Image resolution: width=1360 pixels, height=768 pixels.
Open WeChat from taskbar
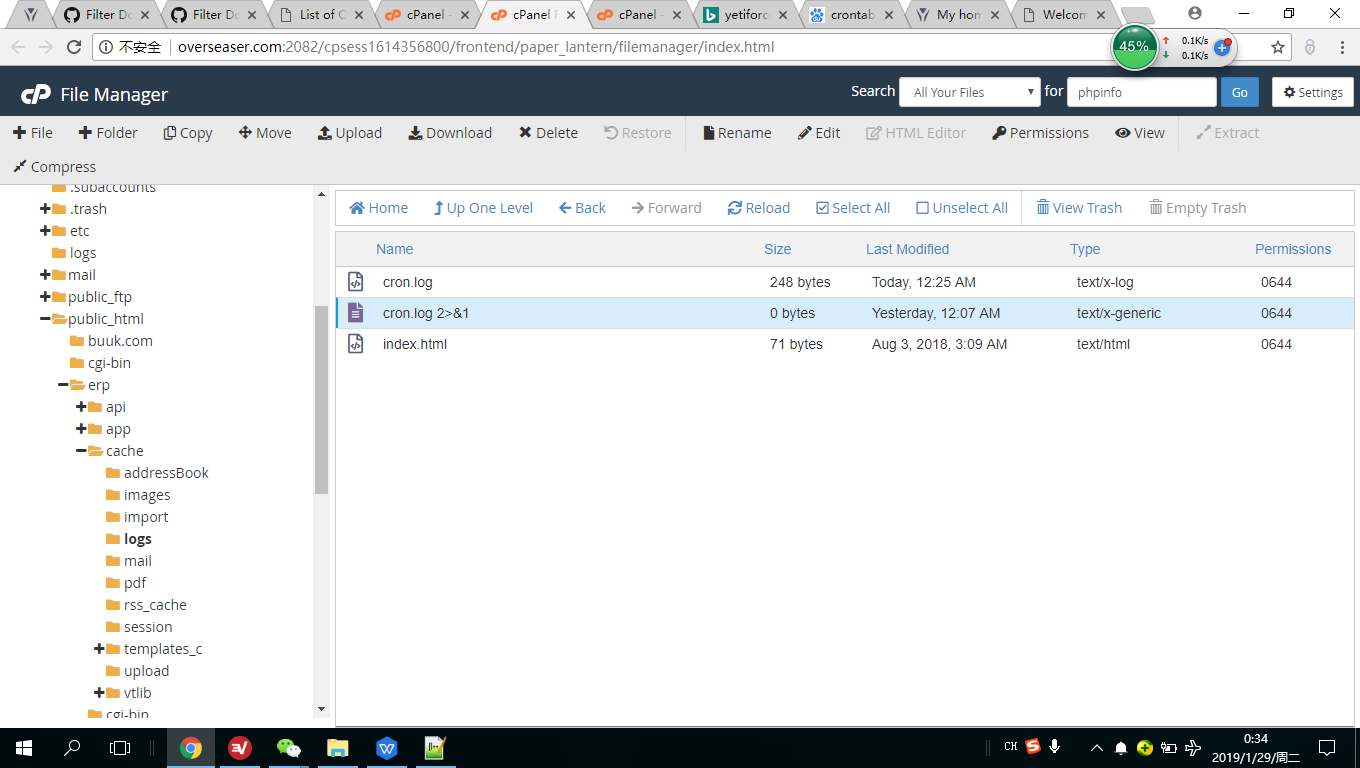pos(288,747)
